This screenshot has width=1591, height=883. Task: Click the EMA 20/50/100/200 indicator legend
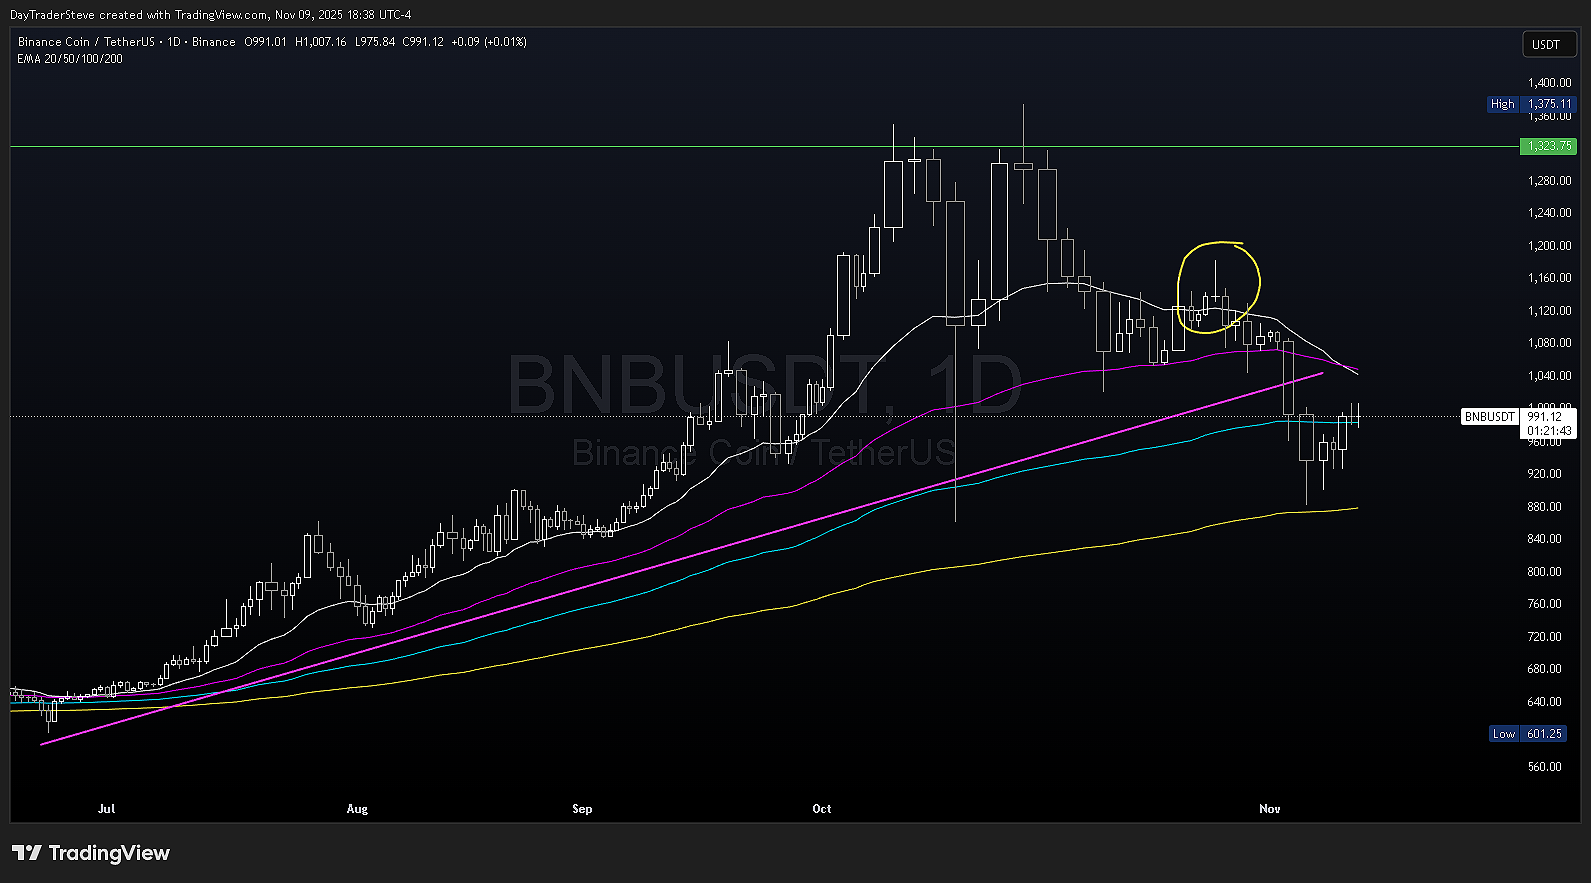(70, 59)
